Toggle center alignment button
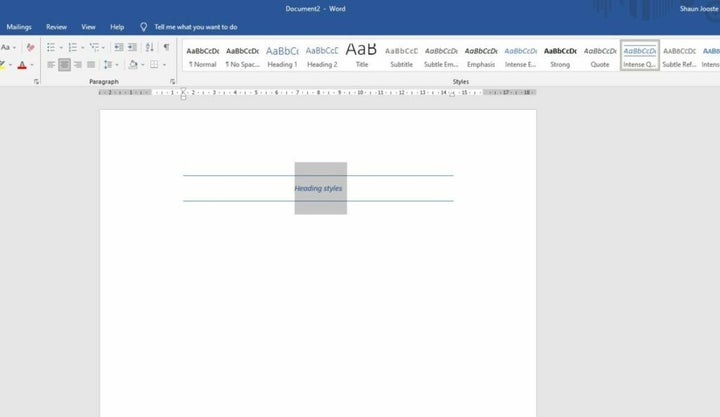Viewport: 720px width, 417px height. coord(64,65)
